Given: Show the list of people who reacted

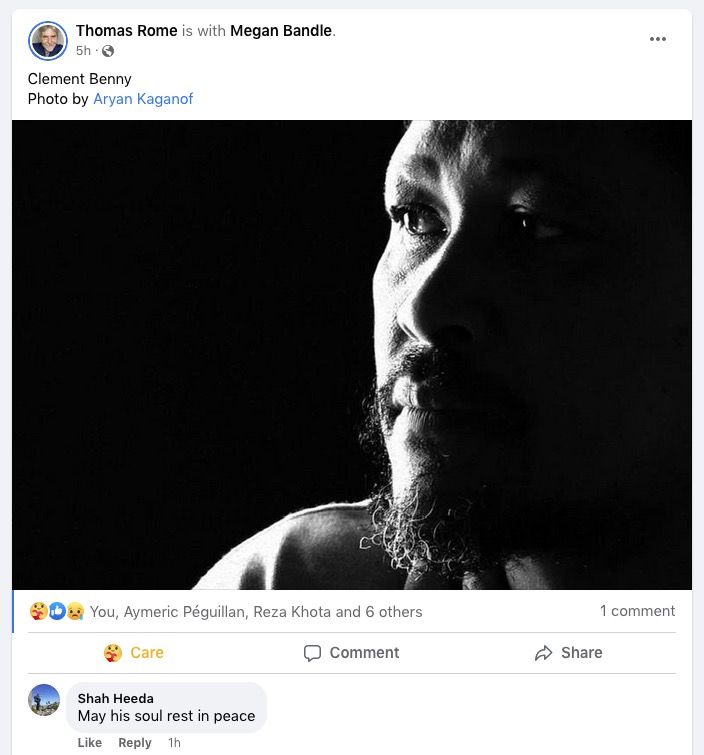Looking at the screenshot, I should point(256,612).
